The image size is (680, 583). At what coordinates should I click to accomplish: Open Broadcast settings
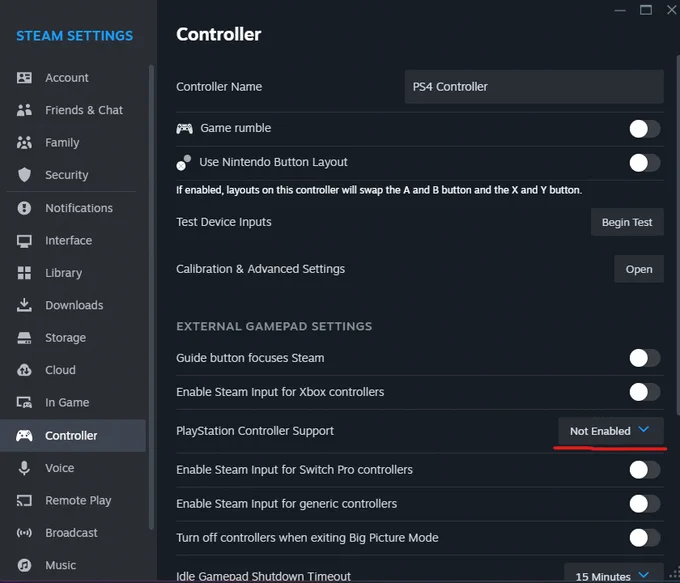pos(73,533)
